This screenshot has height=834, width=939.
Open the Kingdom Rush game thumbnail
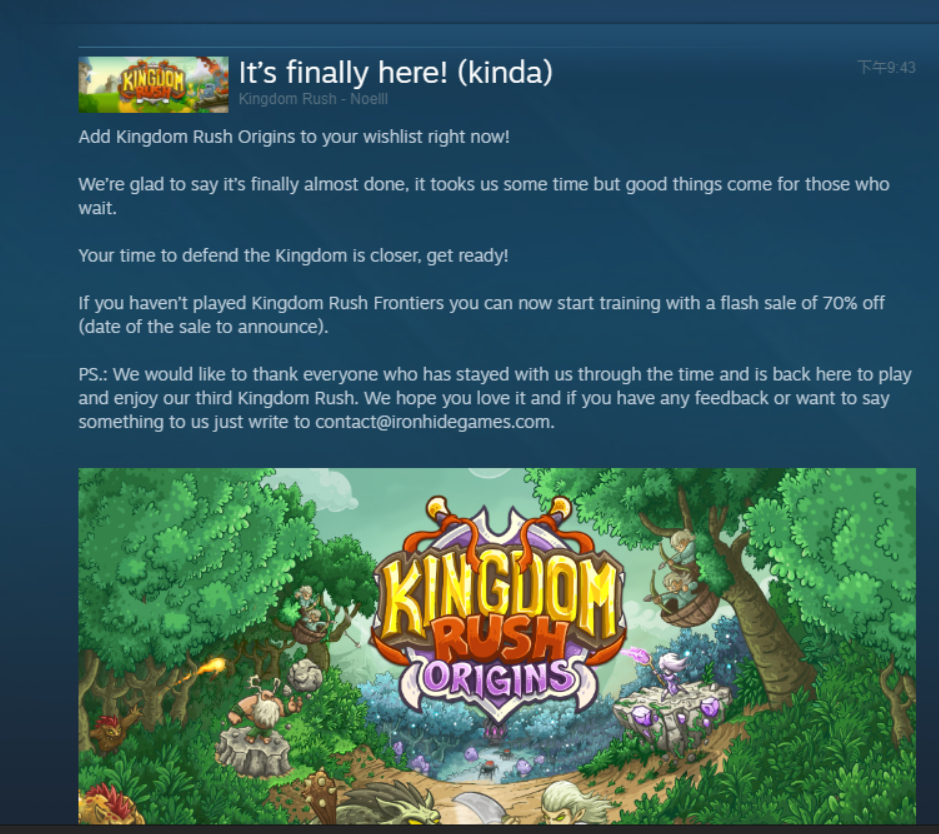[153, 84]
